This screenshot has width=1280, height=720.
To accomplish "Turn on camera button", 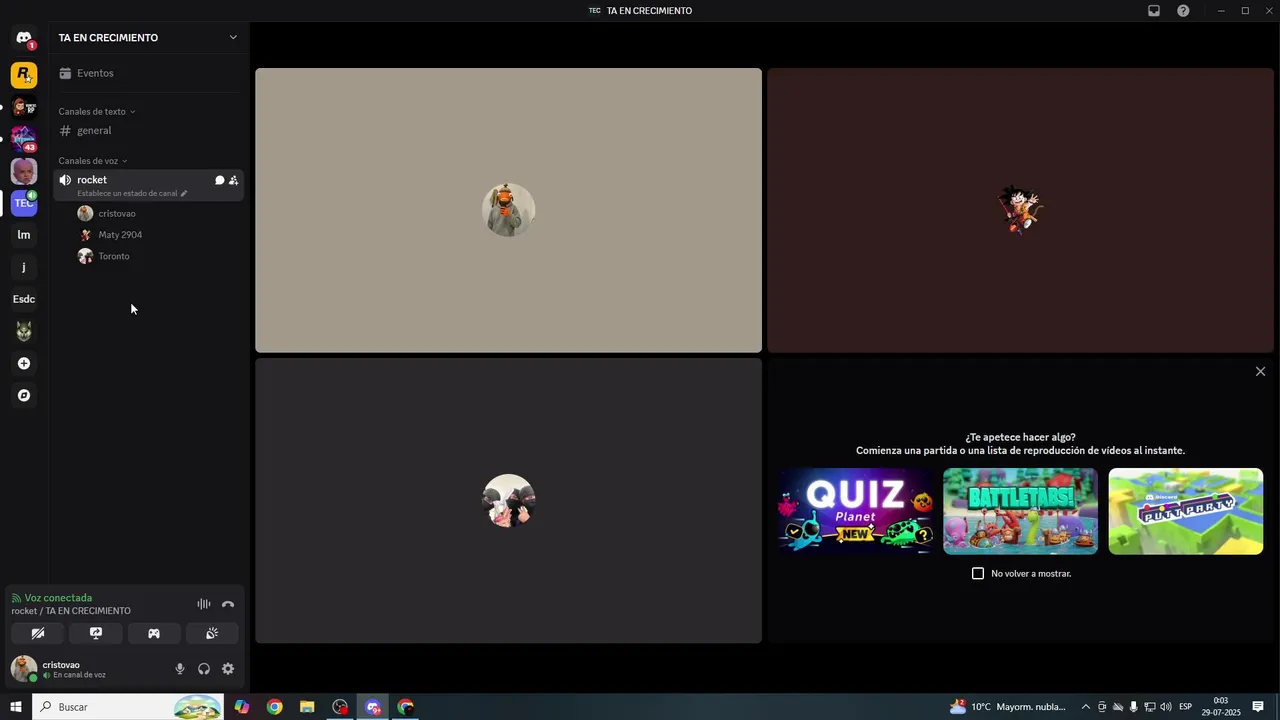I will point(38,633).
